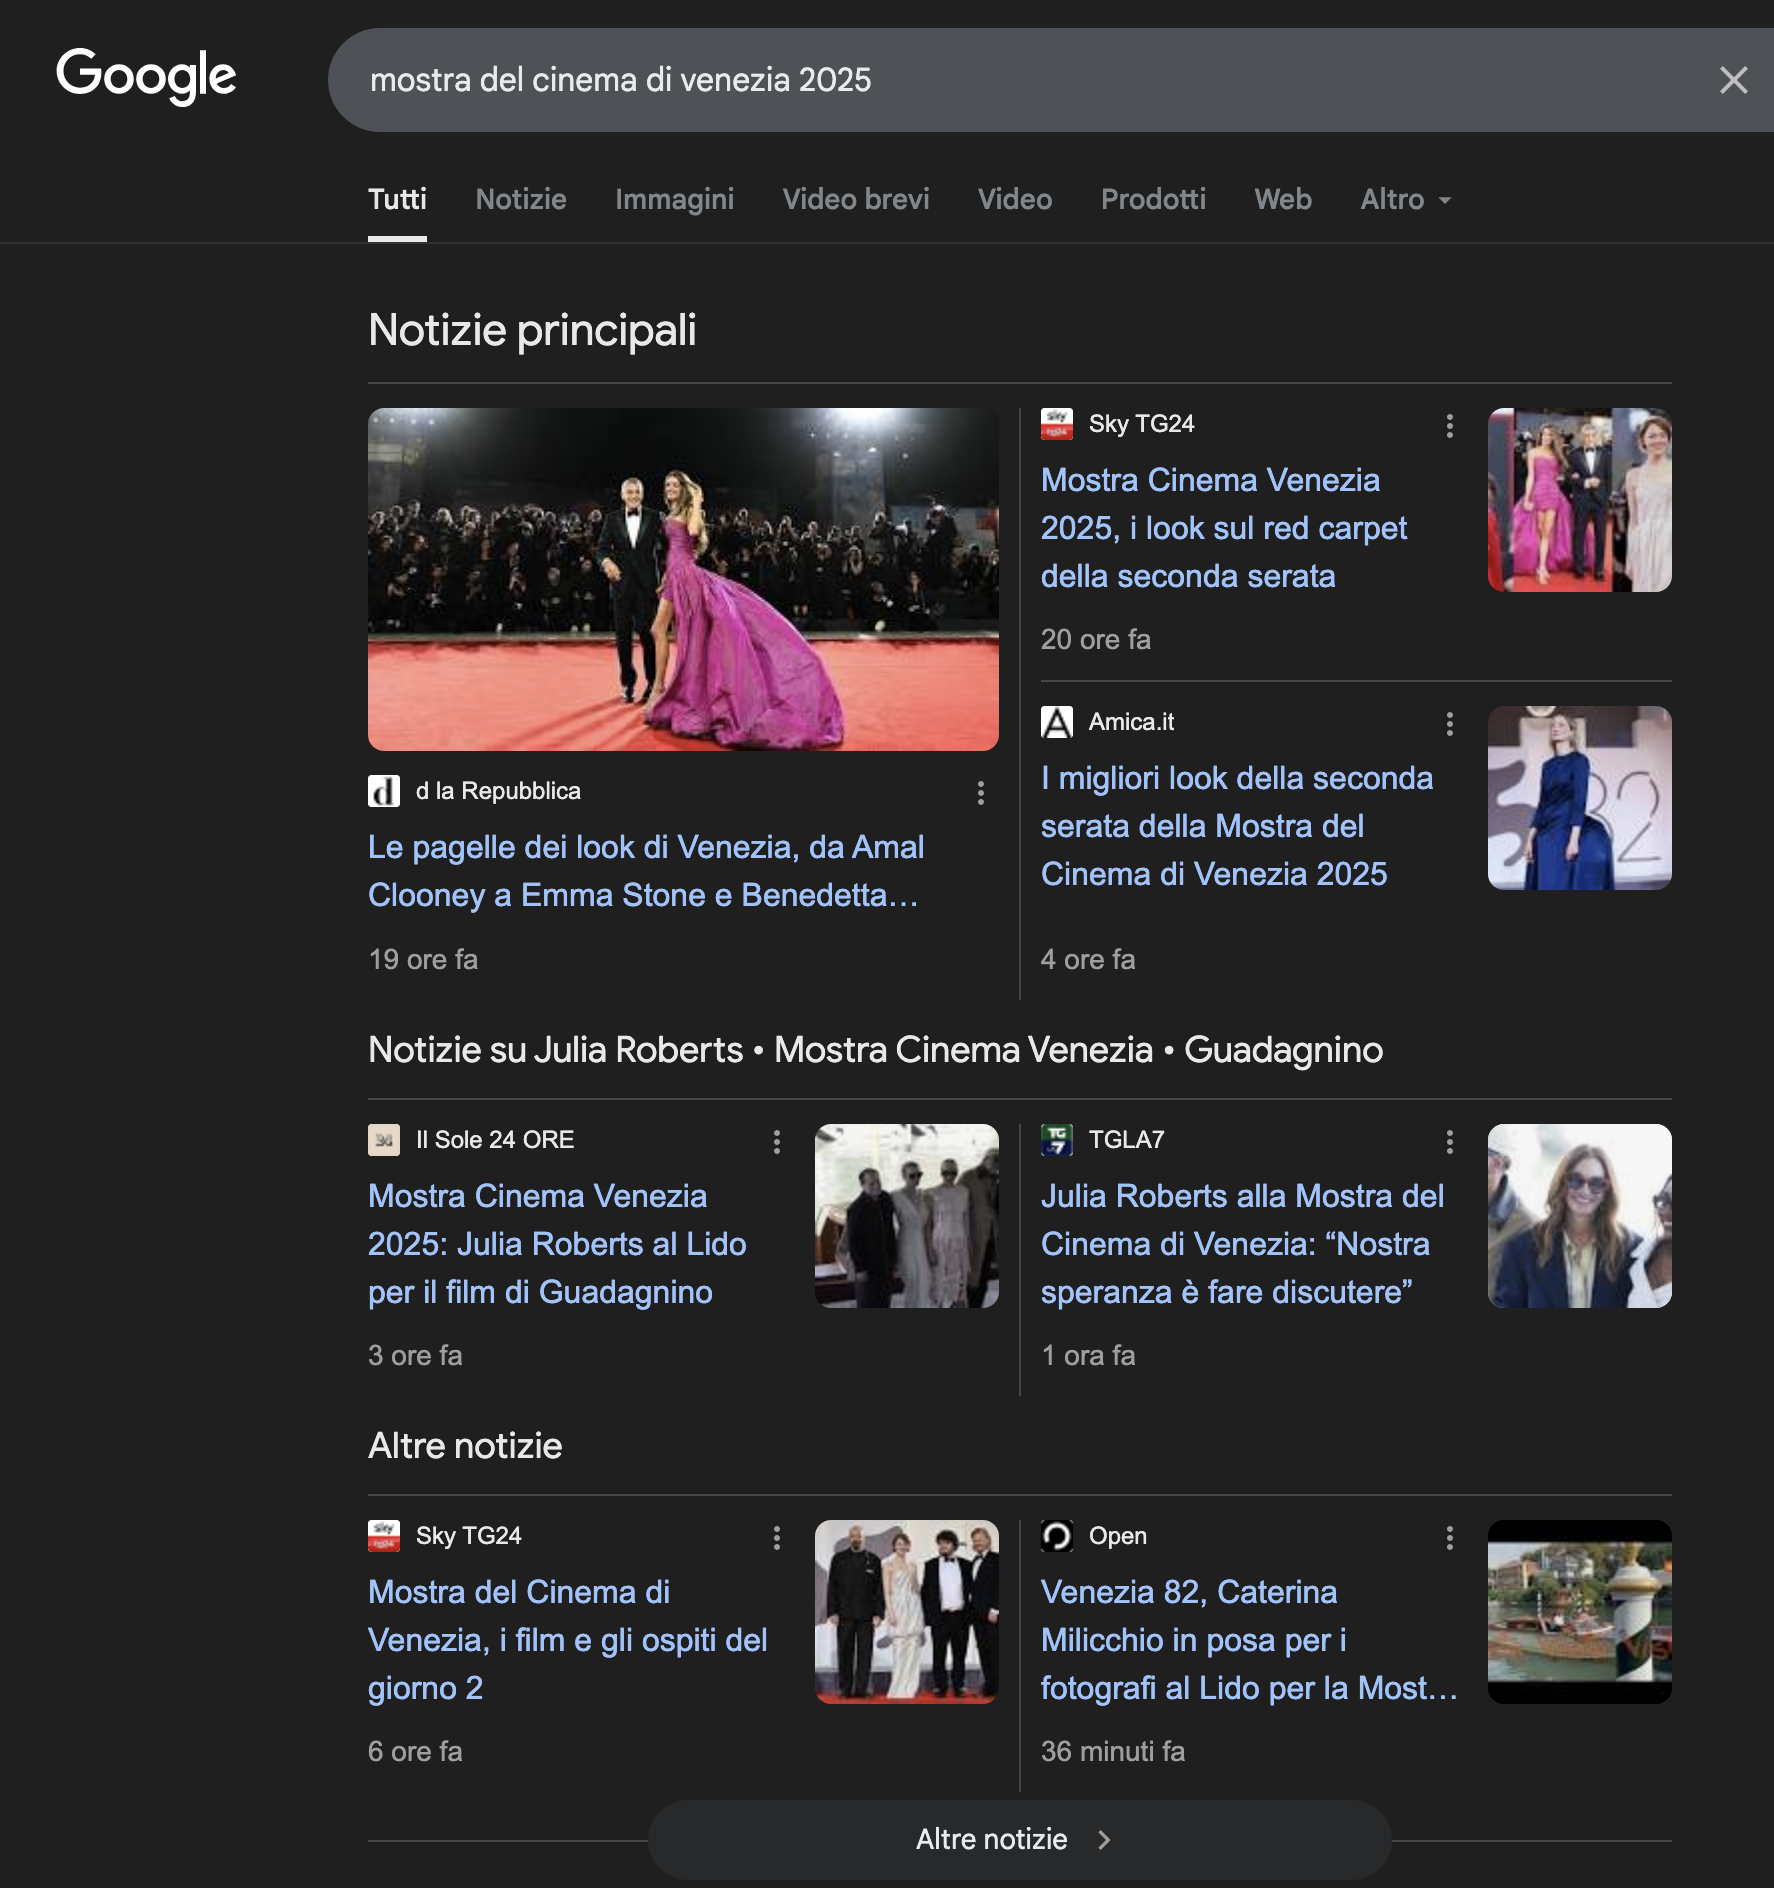Image resolution: width=1774 pixels, height=1888 pixels.
Task: Open 'i look sul red carpet della seconda serata'
Action: pyautogui.click(x=1224, y=528)
